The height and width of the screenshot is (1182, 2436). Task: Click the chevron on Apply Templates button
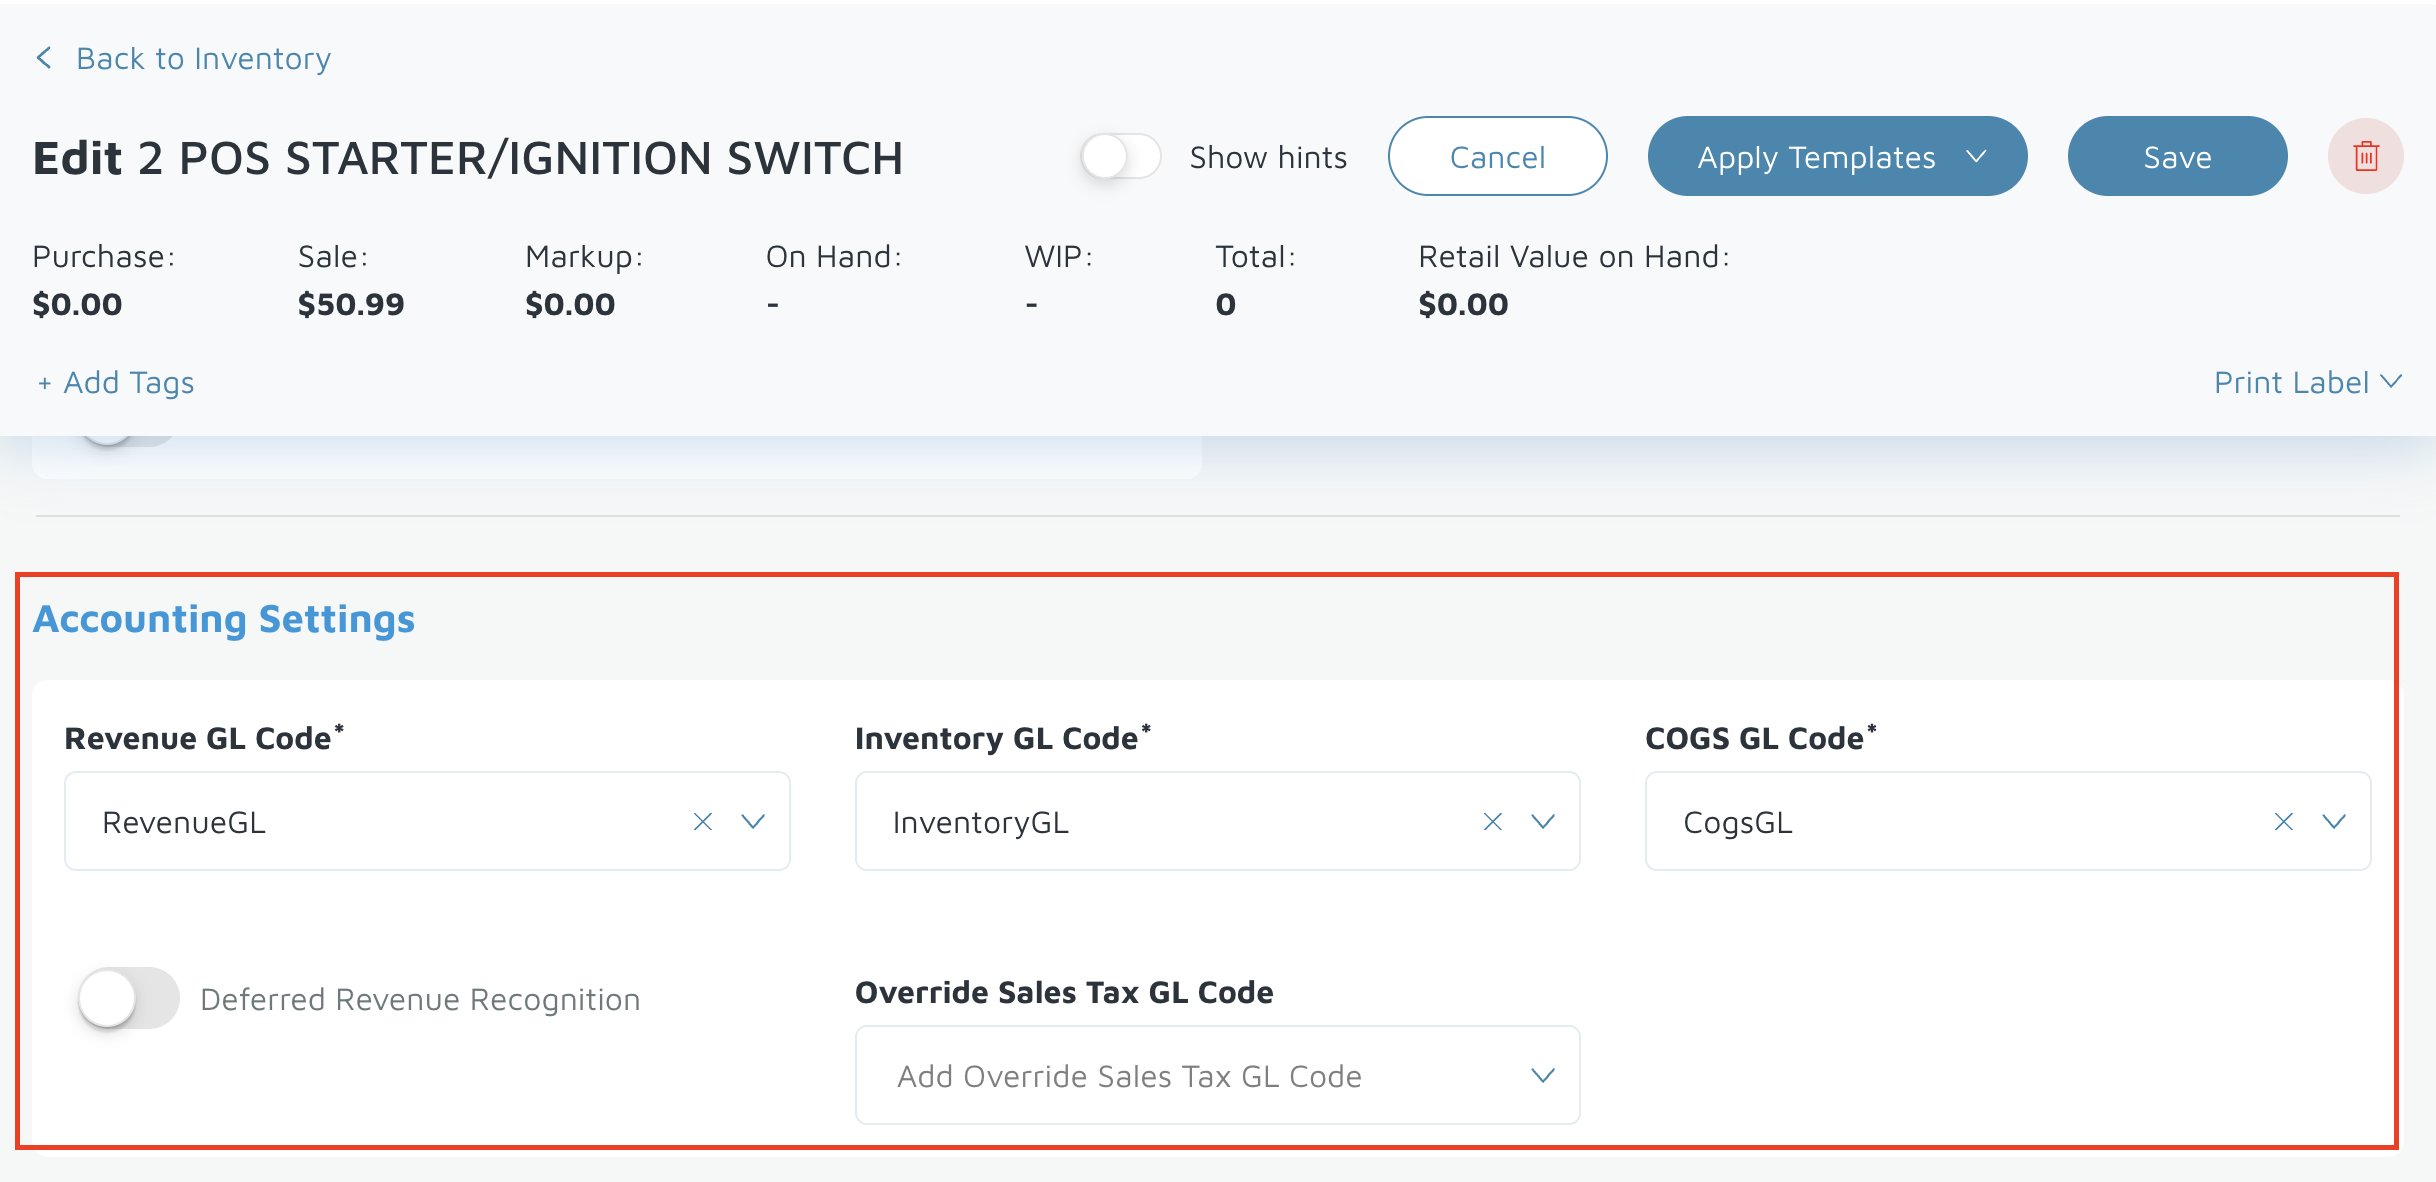pos(1976,157)
